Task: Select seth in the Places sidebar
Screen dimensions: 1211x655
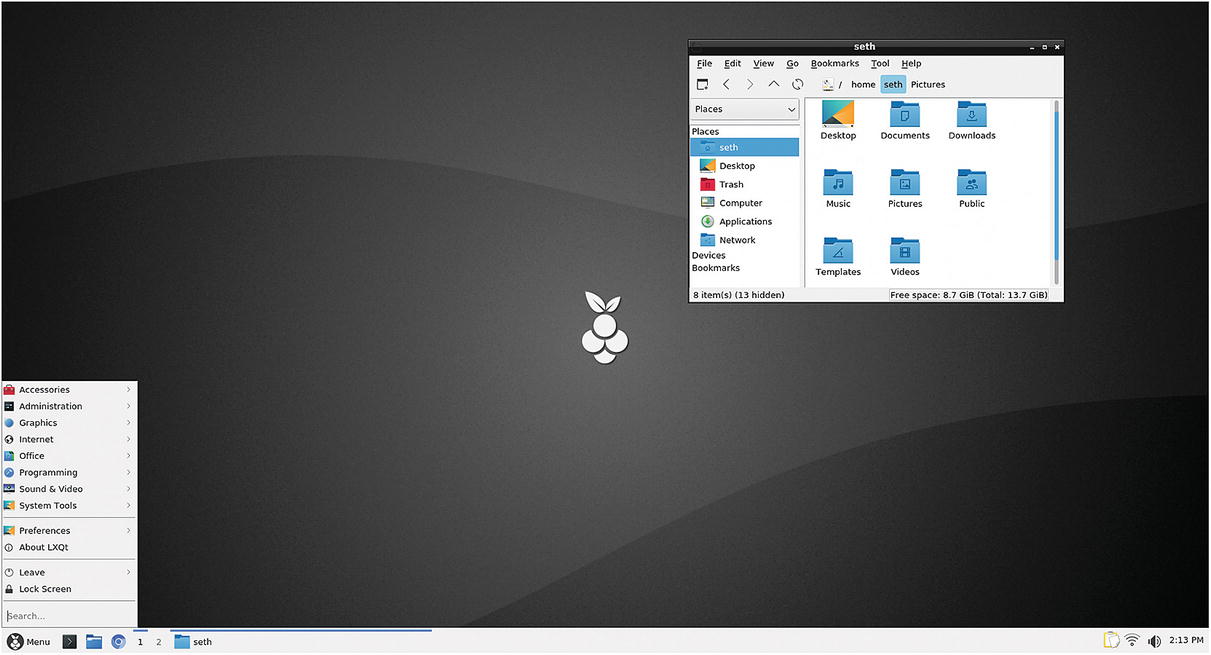Action: point(745,147)
